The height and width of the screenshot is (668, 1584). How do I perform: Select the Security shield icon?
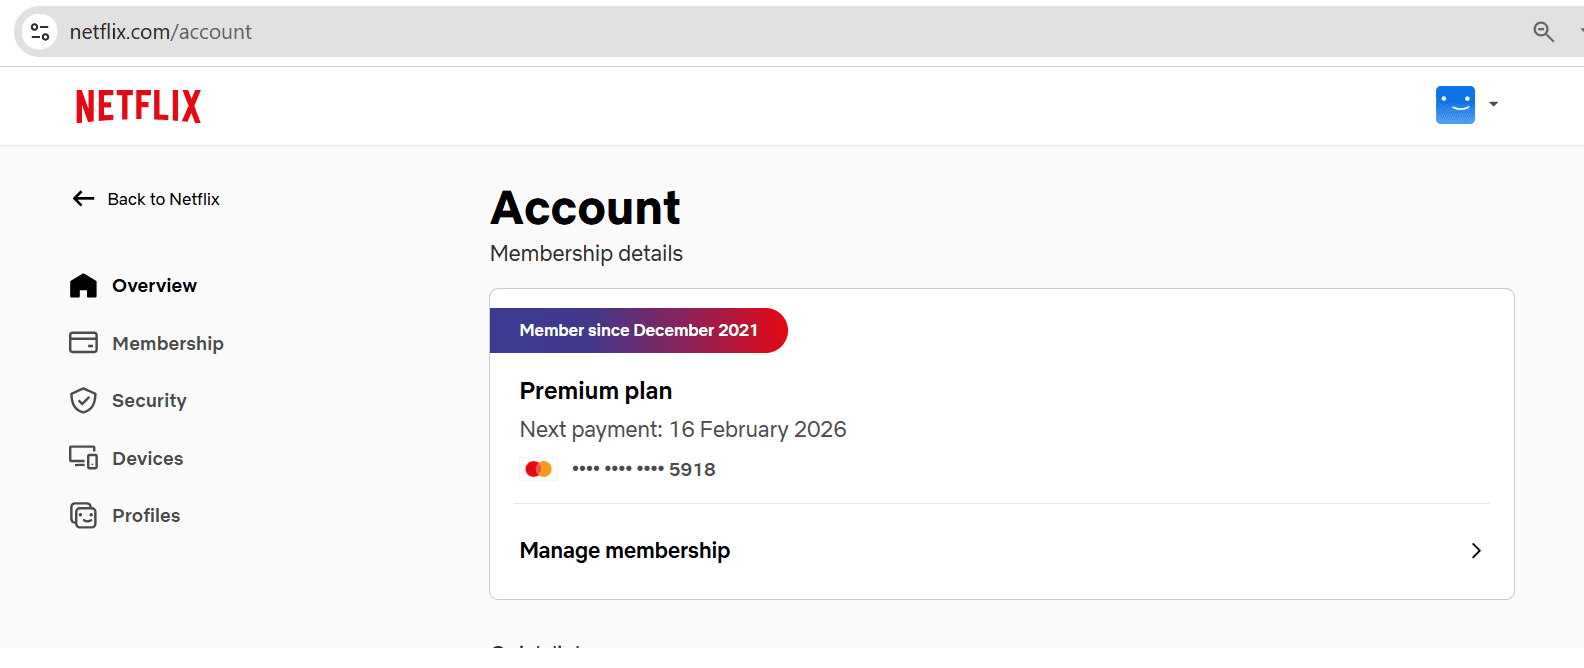click(83, 400)
